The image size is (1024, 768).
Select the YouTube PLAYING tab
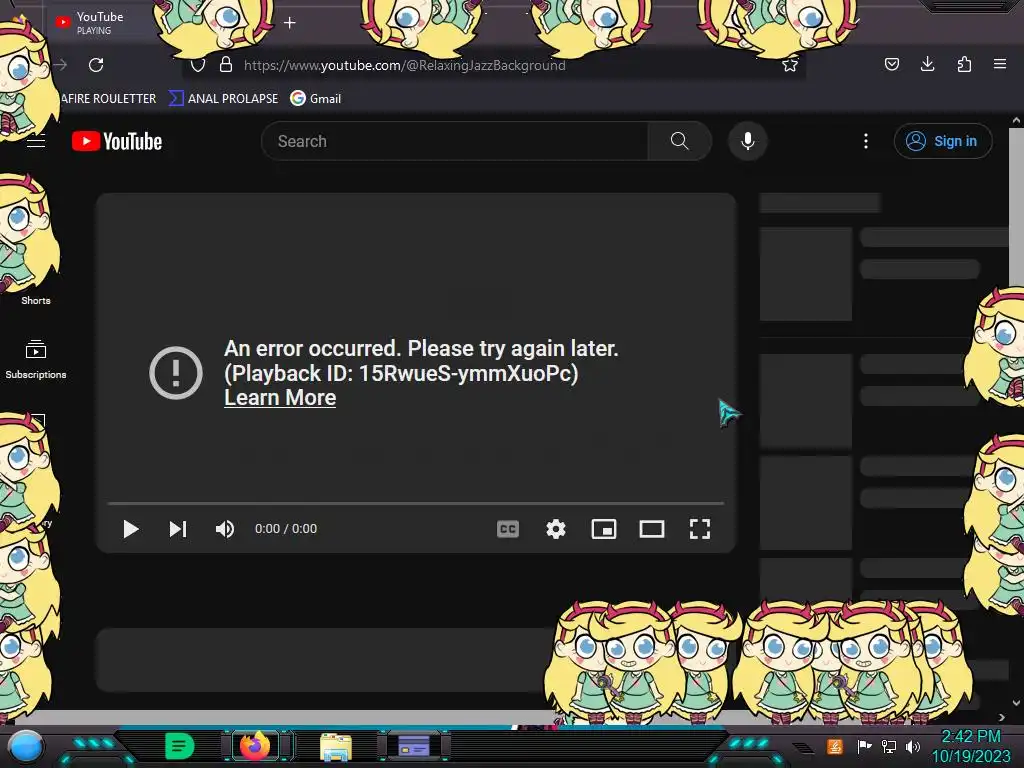pyautogui.click(x=98, y=23)
